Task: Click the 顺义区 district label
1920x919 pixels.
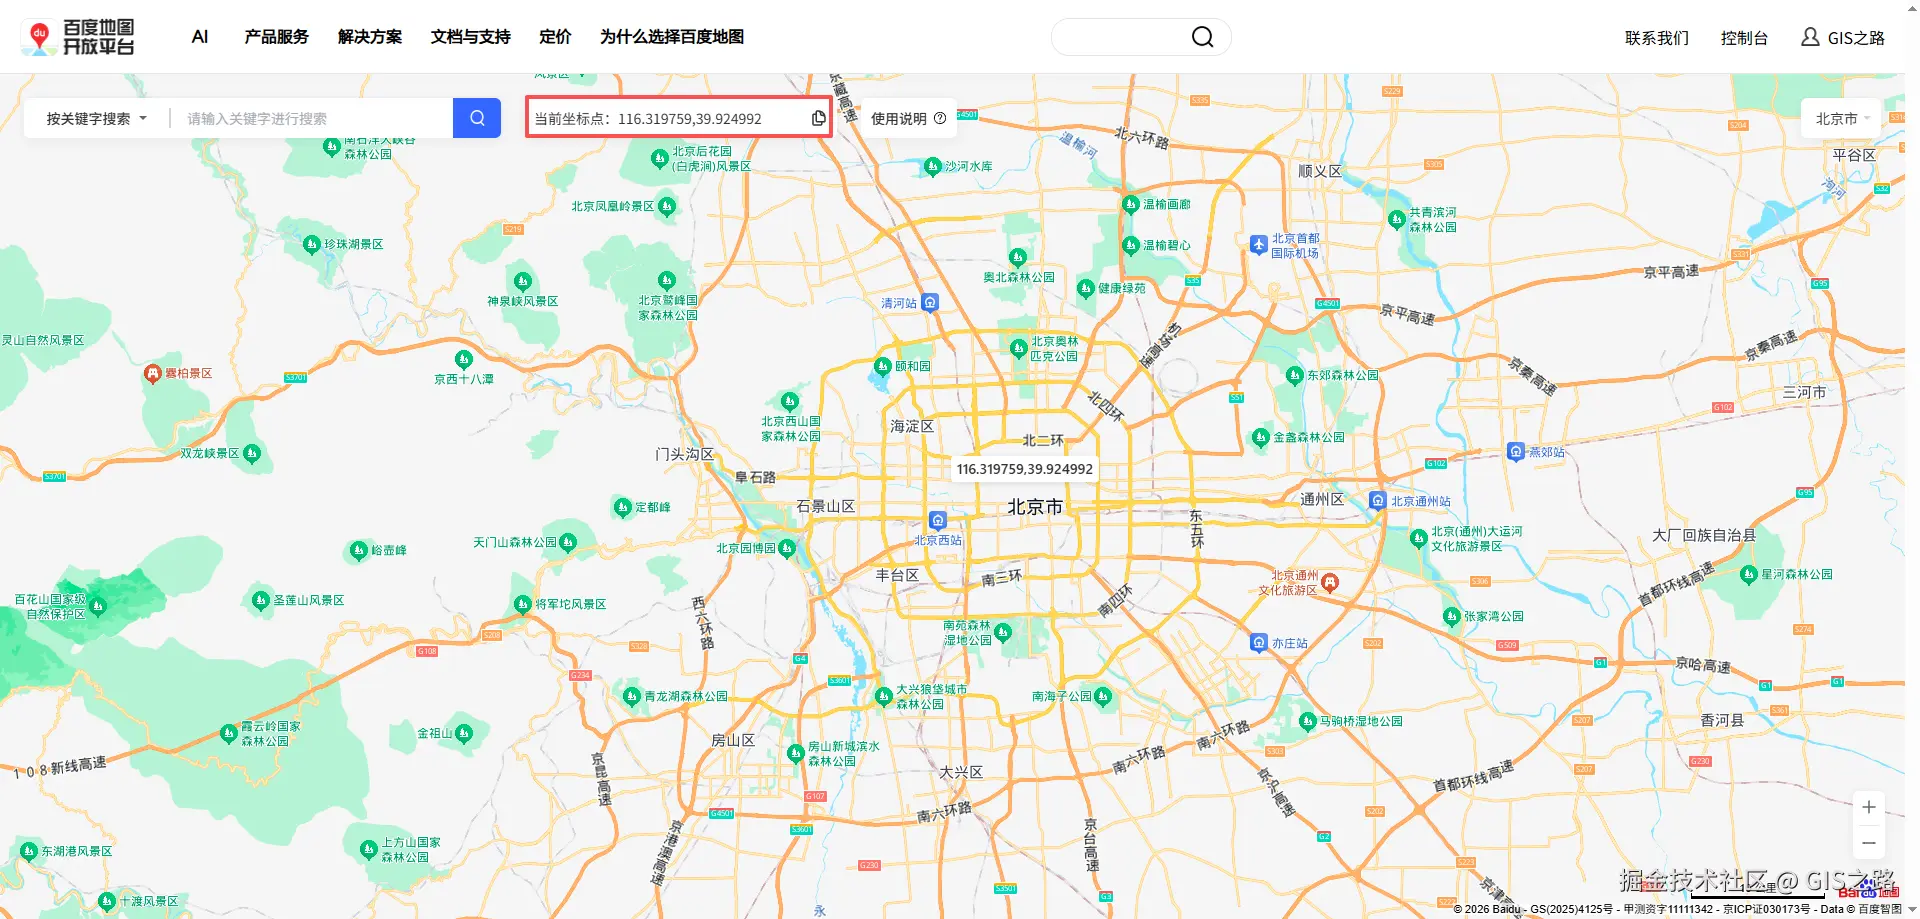Action: [1320, 171]
